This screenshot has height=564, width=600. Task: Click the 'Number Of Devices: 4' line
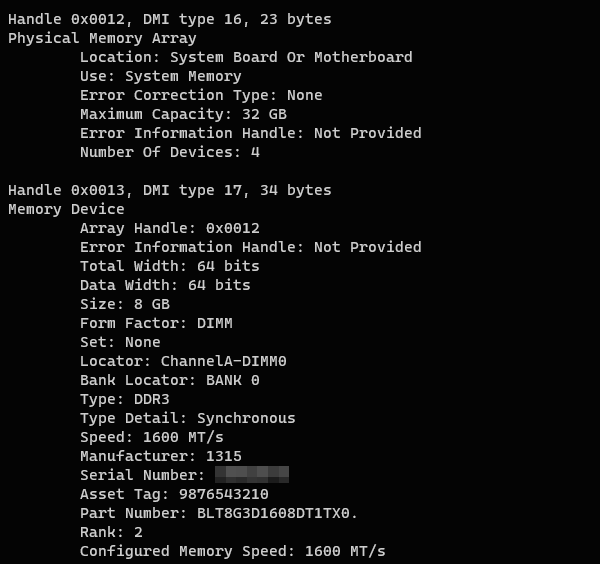point(169,152)
